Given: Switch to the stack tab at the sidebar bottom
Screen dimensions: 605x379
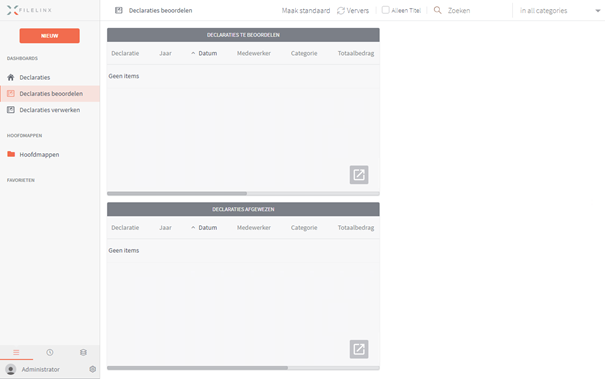Looking at the screenshot, I should tap(83, 352).
